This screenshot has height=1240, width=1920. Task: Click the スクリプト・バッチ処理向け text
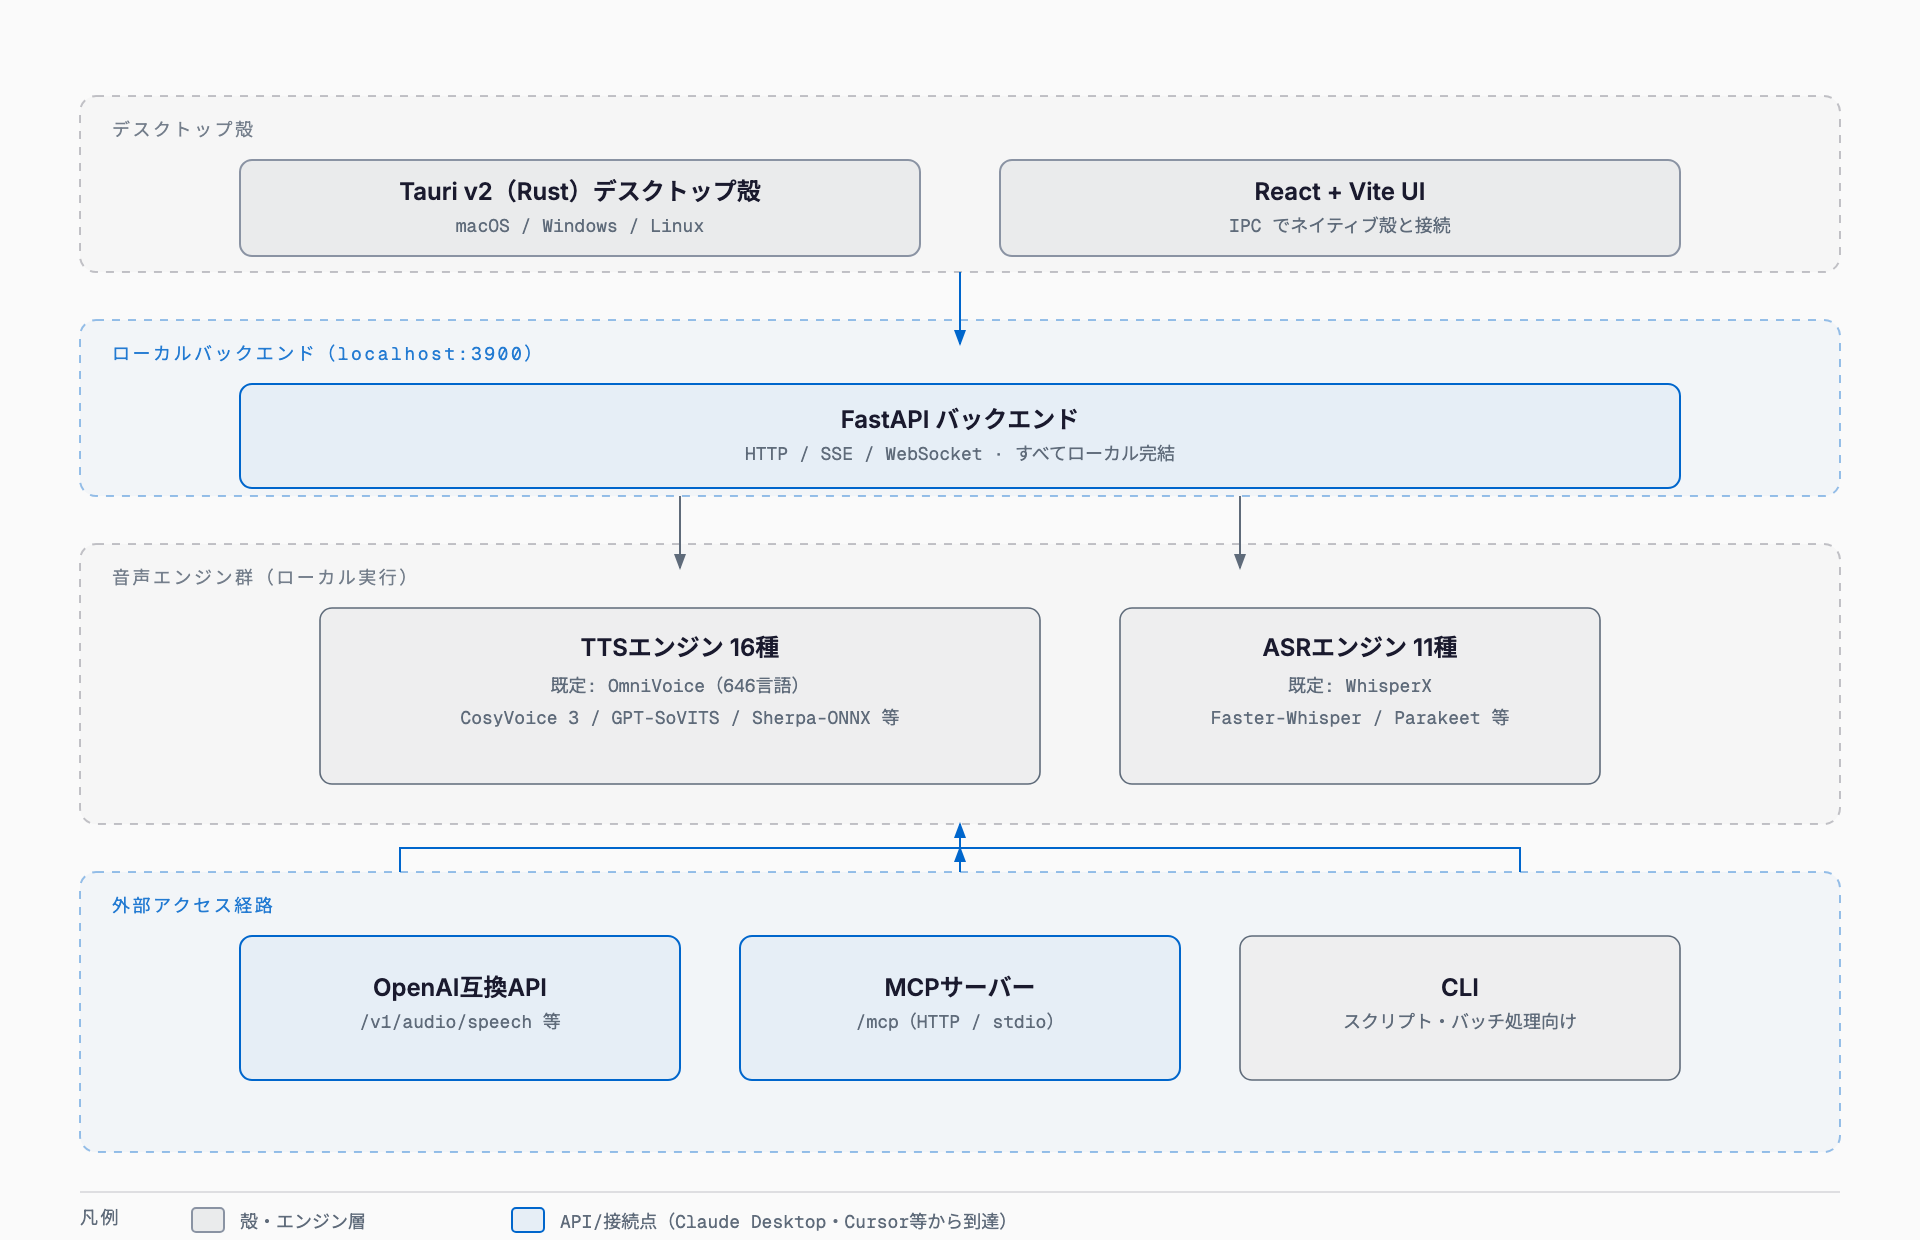(x=1460, y=1021)
